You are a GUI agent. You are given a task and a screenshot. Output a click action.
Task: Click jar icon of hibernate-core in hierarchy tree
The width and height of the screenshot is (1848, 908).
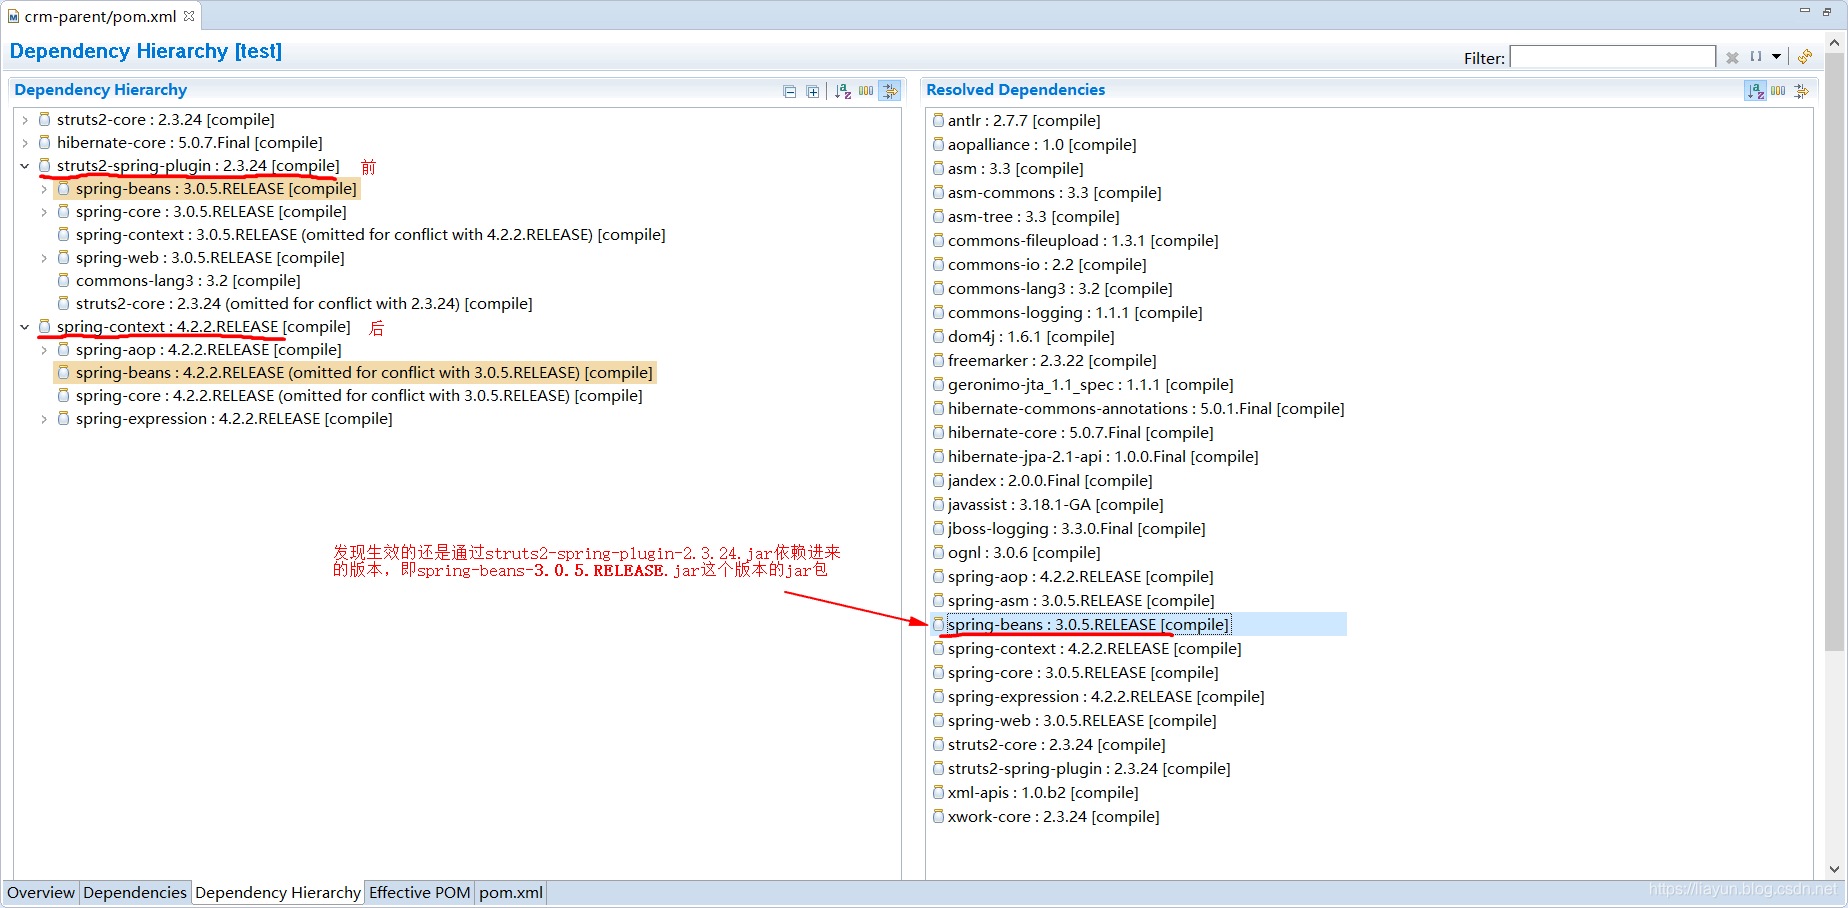[44, 142]
